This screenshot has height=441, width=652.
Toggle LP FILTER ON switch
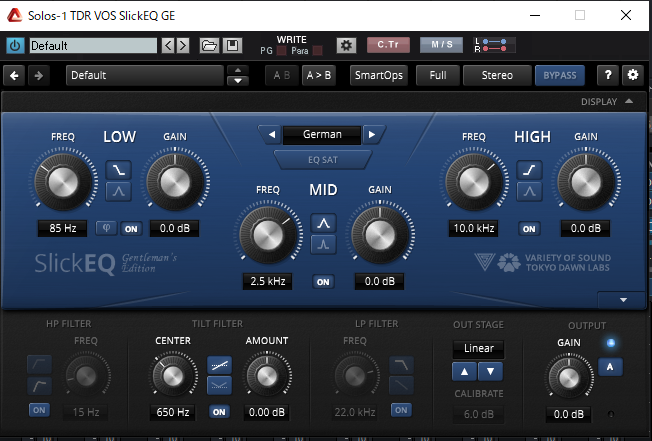401,410
